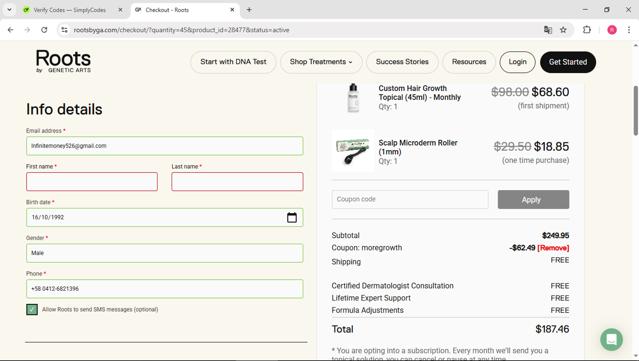
Task: Open the Chrome profile avatar
Action: point(612,30)
